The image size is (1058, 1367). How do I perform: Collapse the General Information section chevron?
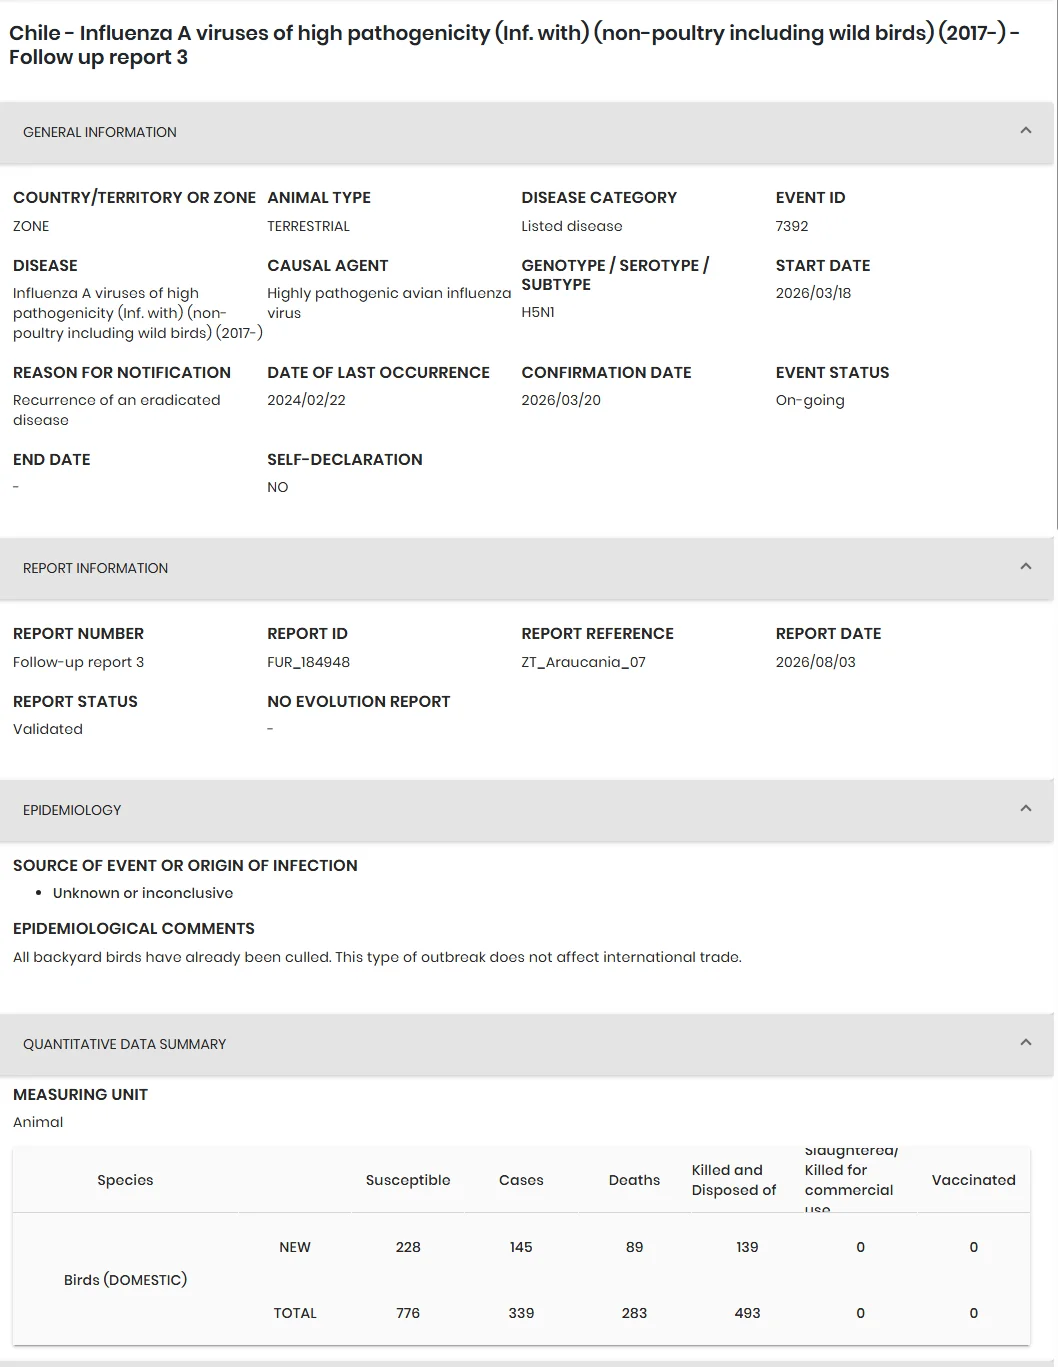click(x=1025, y=131)
